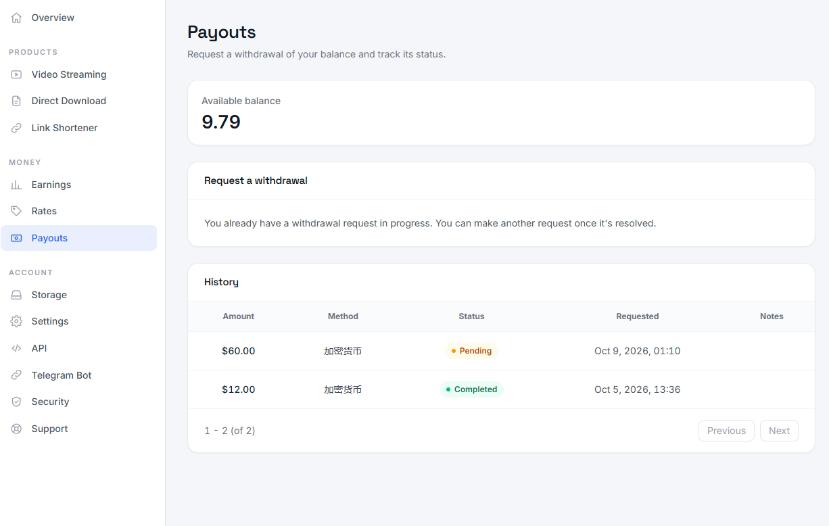Viewport: 829px width, 526px height.
Task: Click the Link Shortener chain icon
Action: tap(16, 128)
